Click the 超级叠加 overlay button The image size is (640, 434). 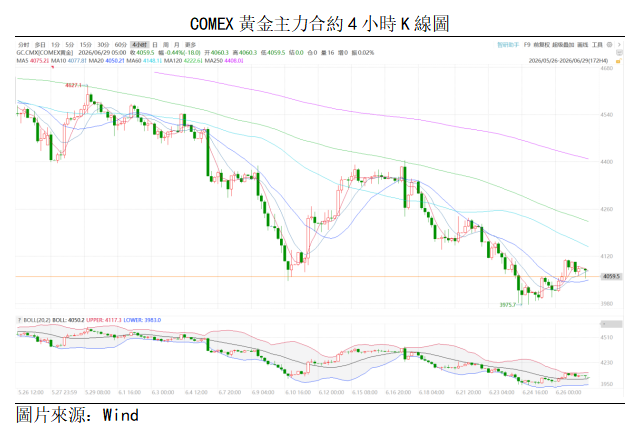pyautogui.click(x=563, y=45)
